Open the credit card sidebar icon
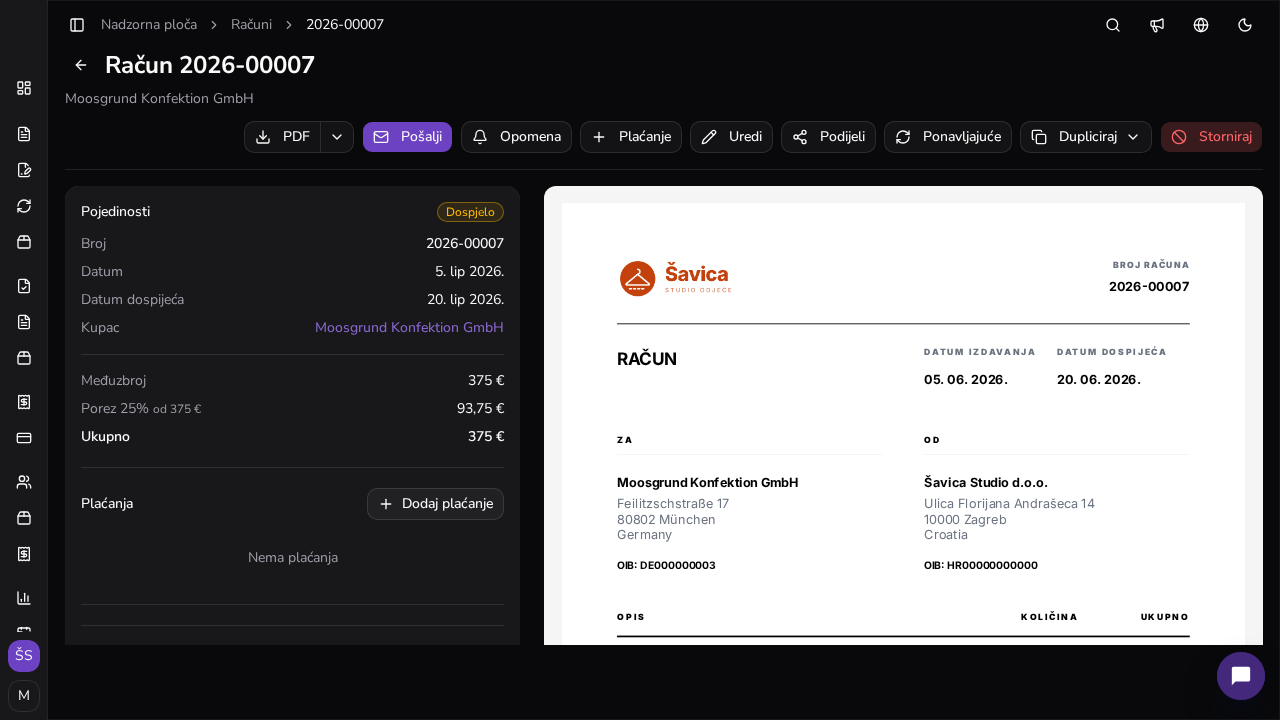The width and height of the screenshot is (1280, 720). click(x=24, y=438)
